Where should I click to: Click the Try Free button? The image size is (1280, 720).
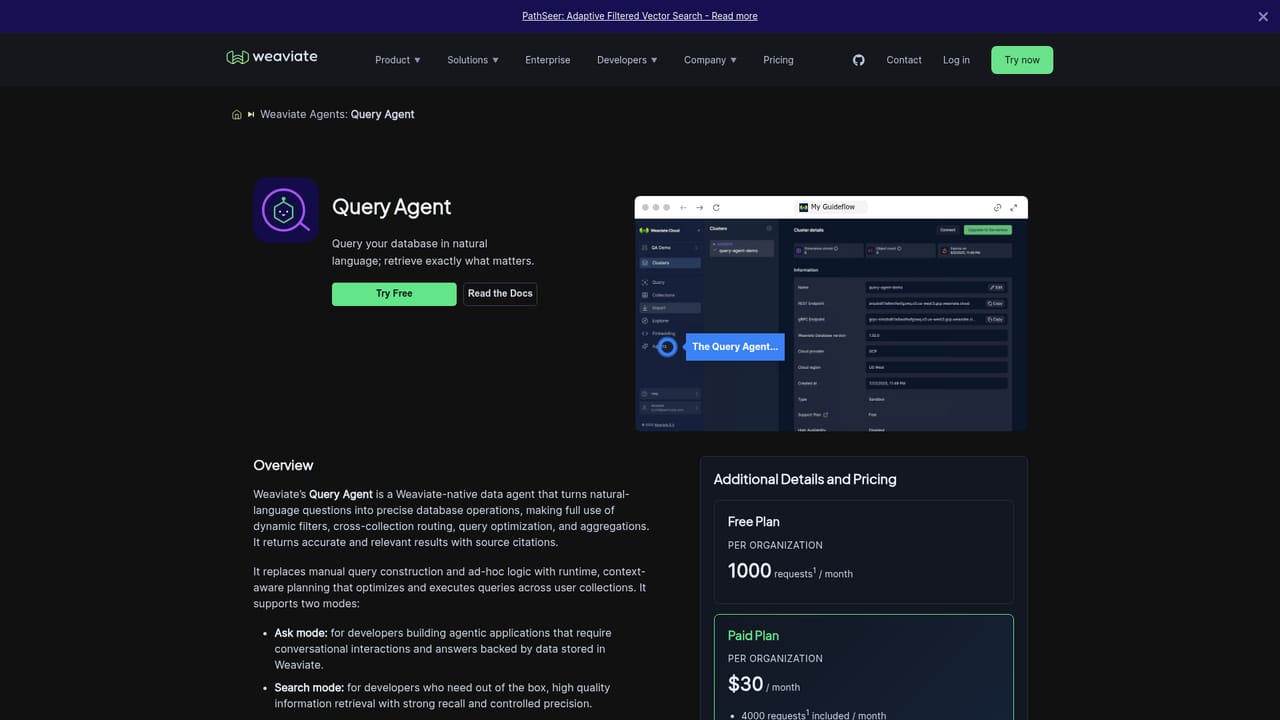394,293
